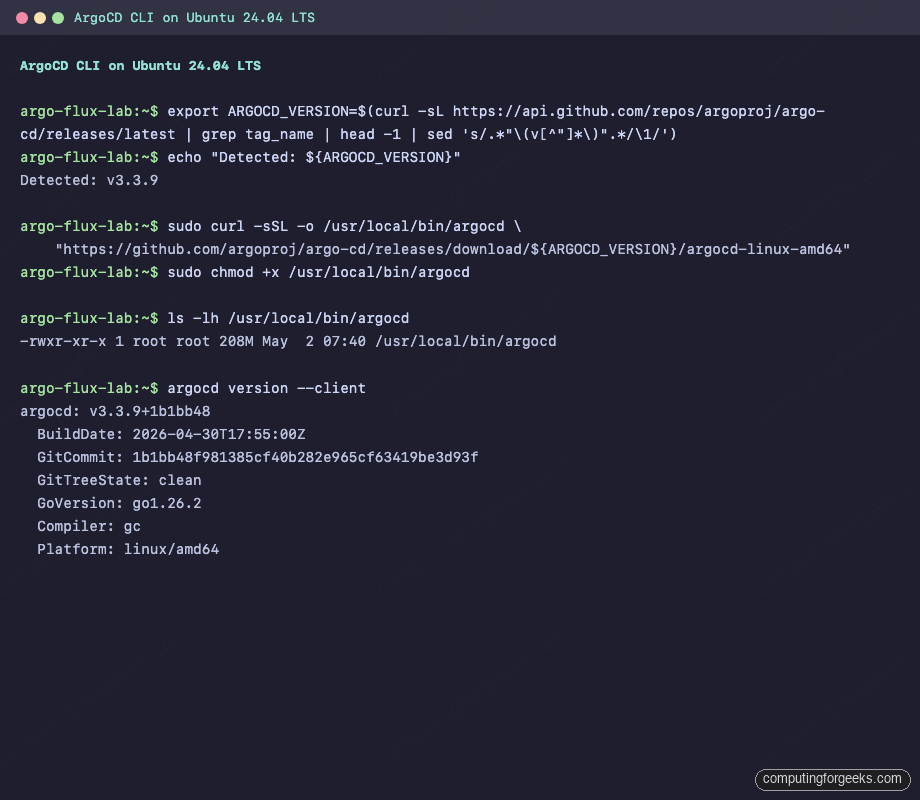Click the 'GitTreeState: clean' line
Image resolution: width=920 pixels, height=800 pixels.
click(x=119, y=480)
